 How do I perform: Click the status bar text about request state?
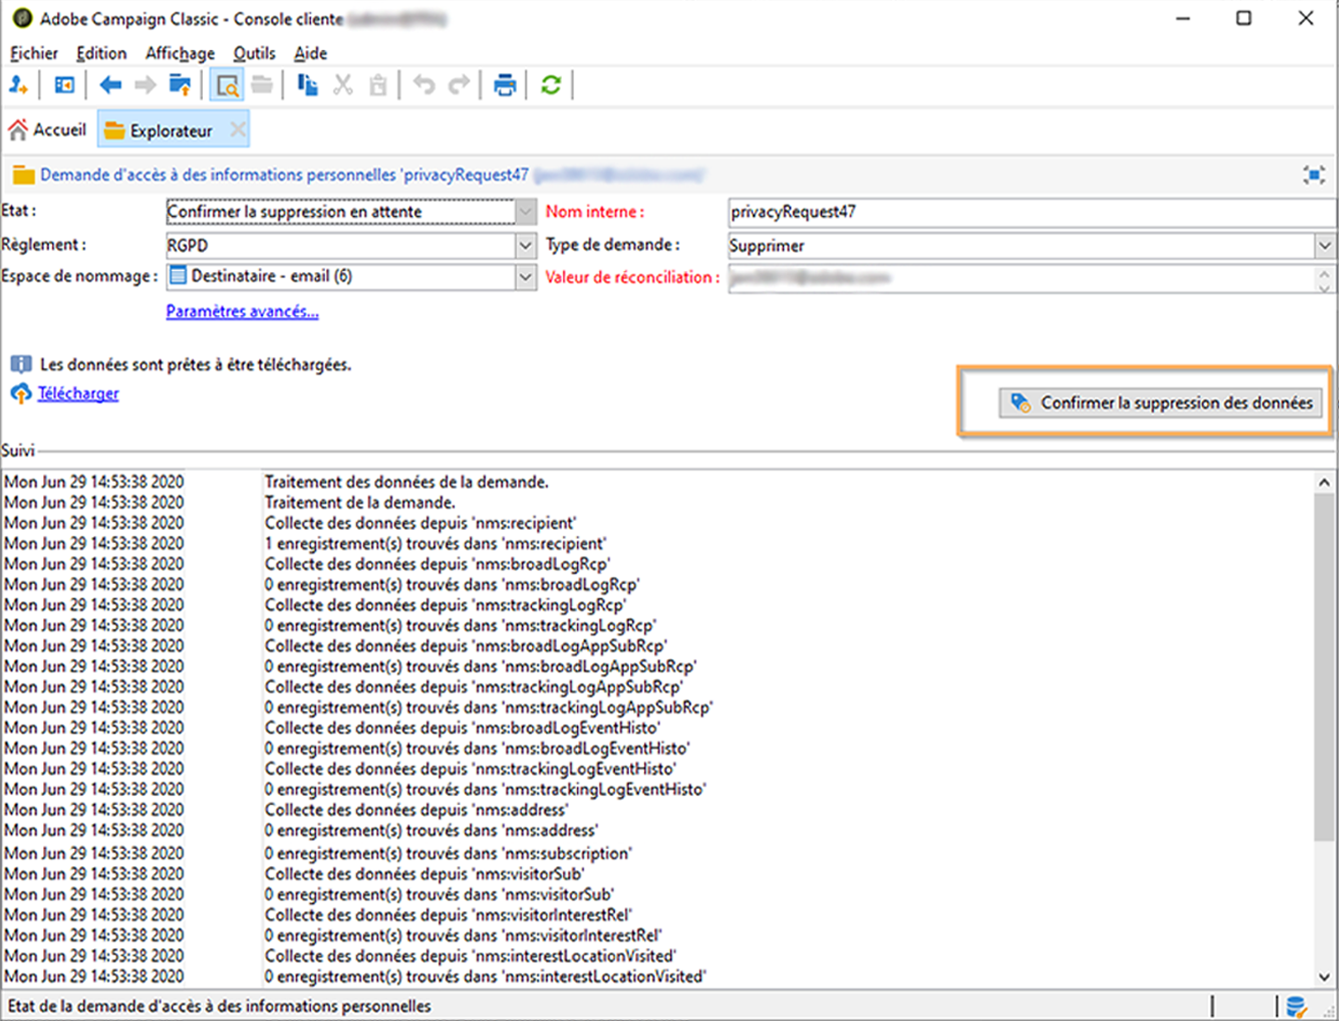click(220, 1006)
